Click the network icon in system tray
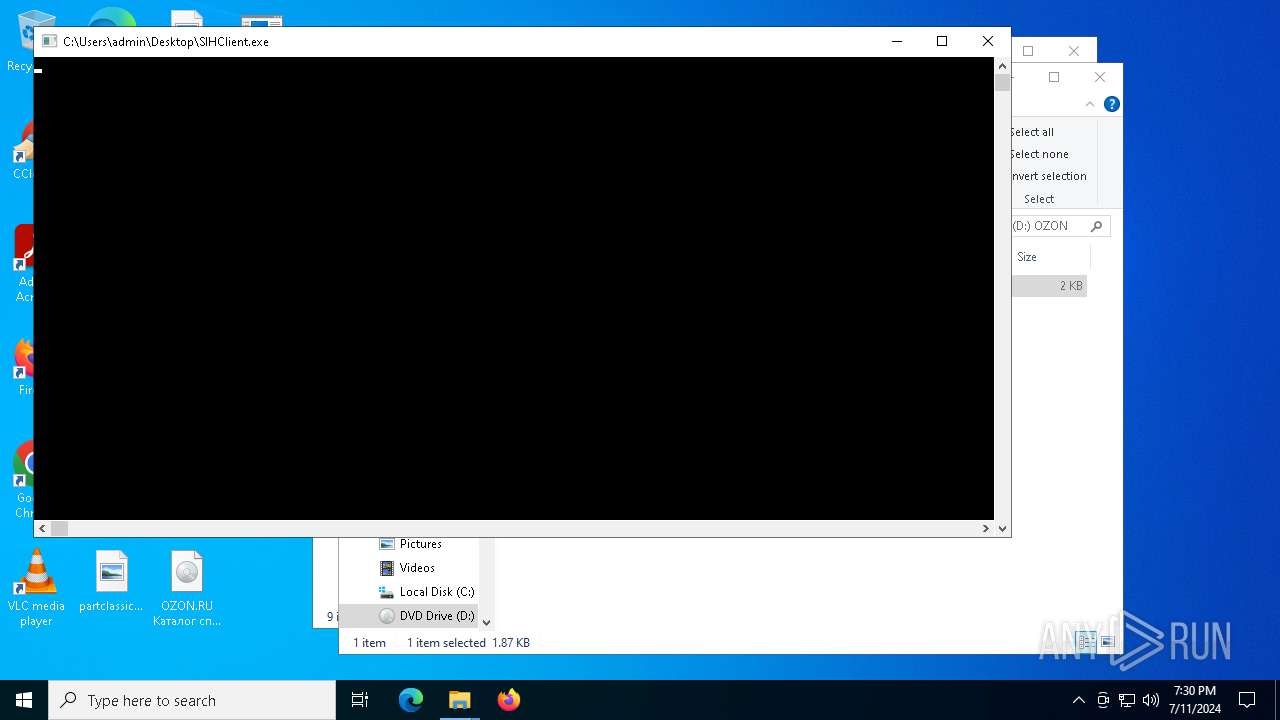1280x720 pixels. coord(1127,700)
